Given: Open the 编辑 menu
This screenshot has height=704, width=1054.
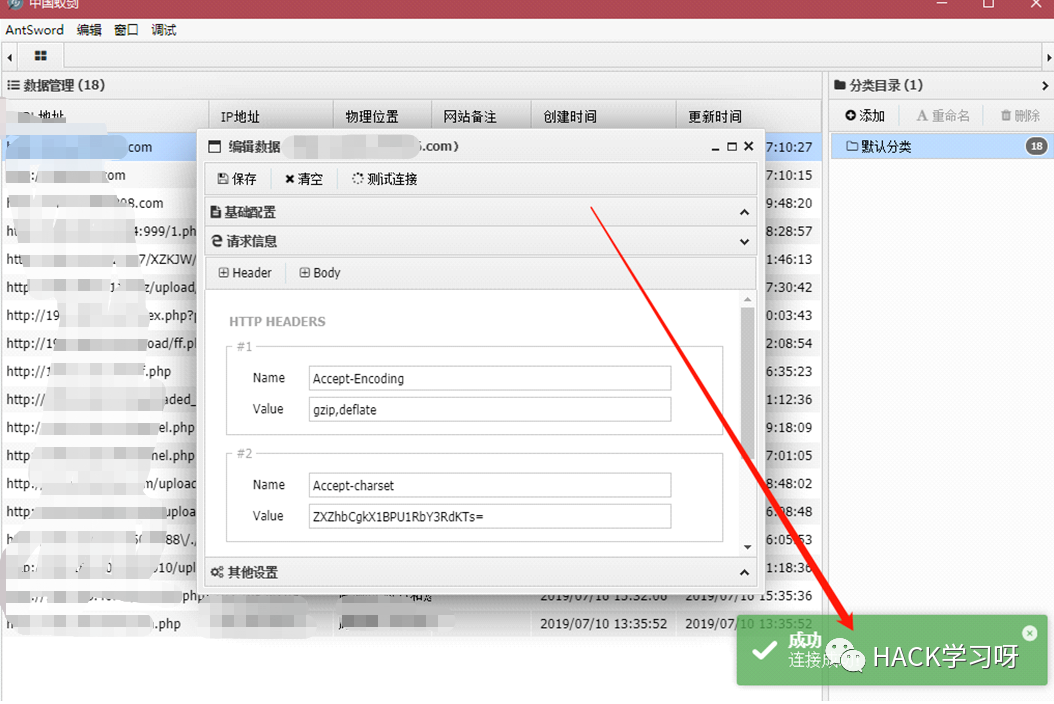Looking at the screenshot, I should point(89,30).
